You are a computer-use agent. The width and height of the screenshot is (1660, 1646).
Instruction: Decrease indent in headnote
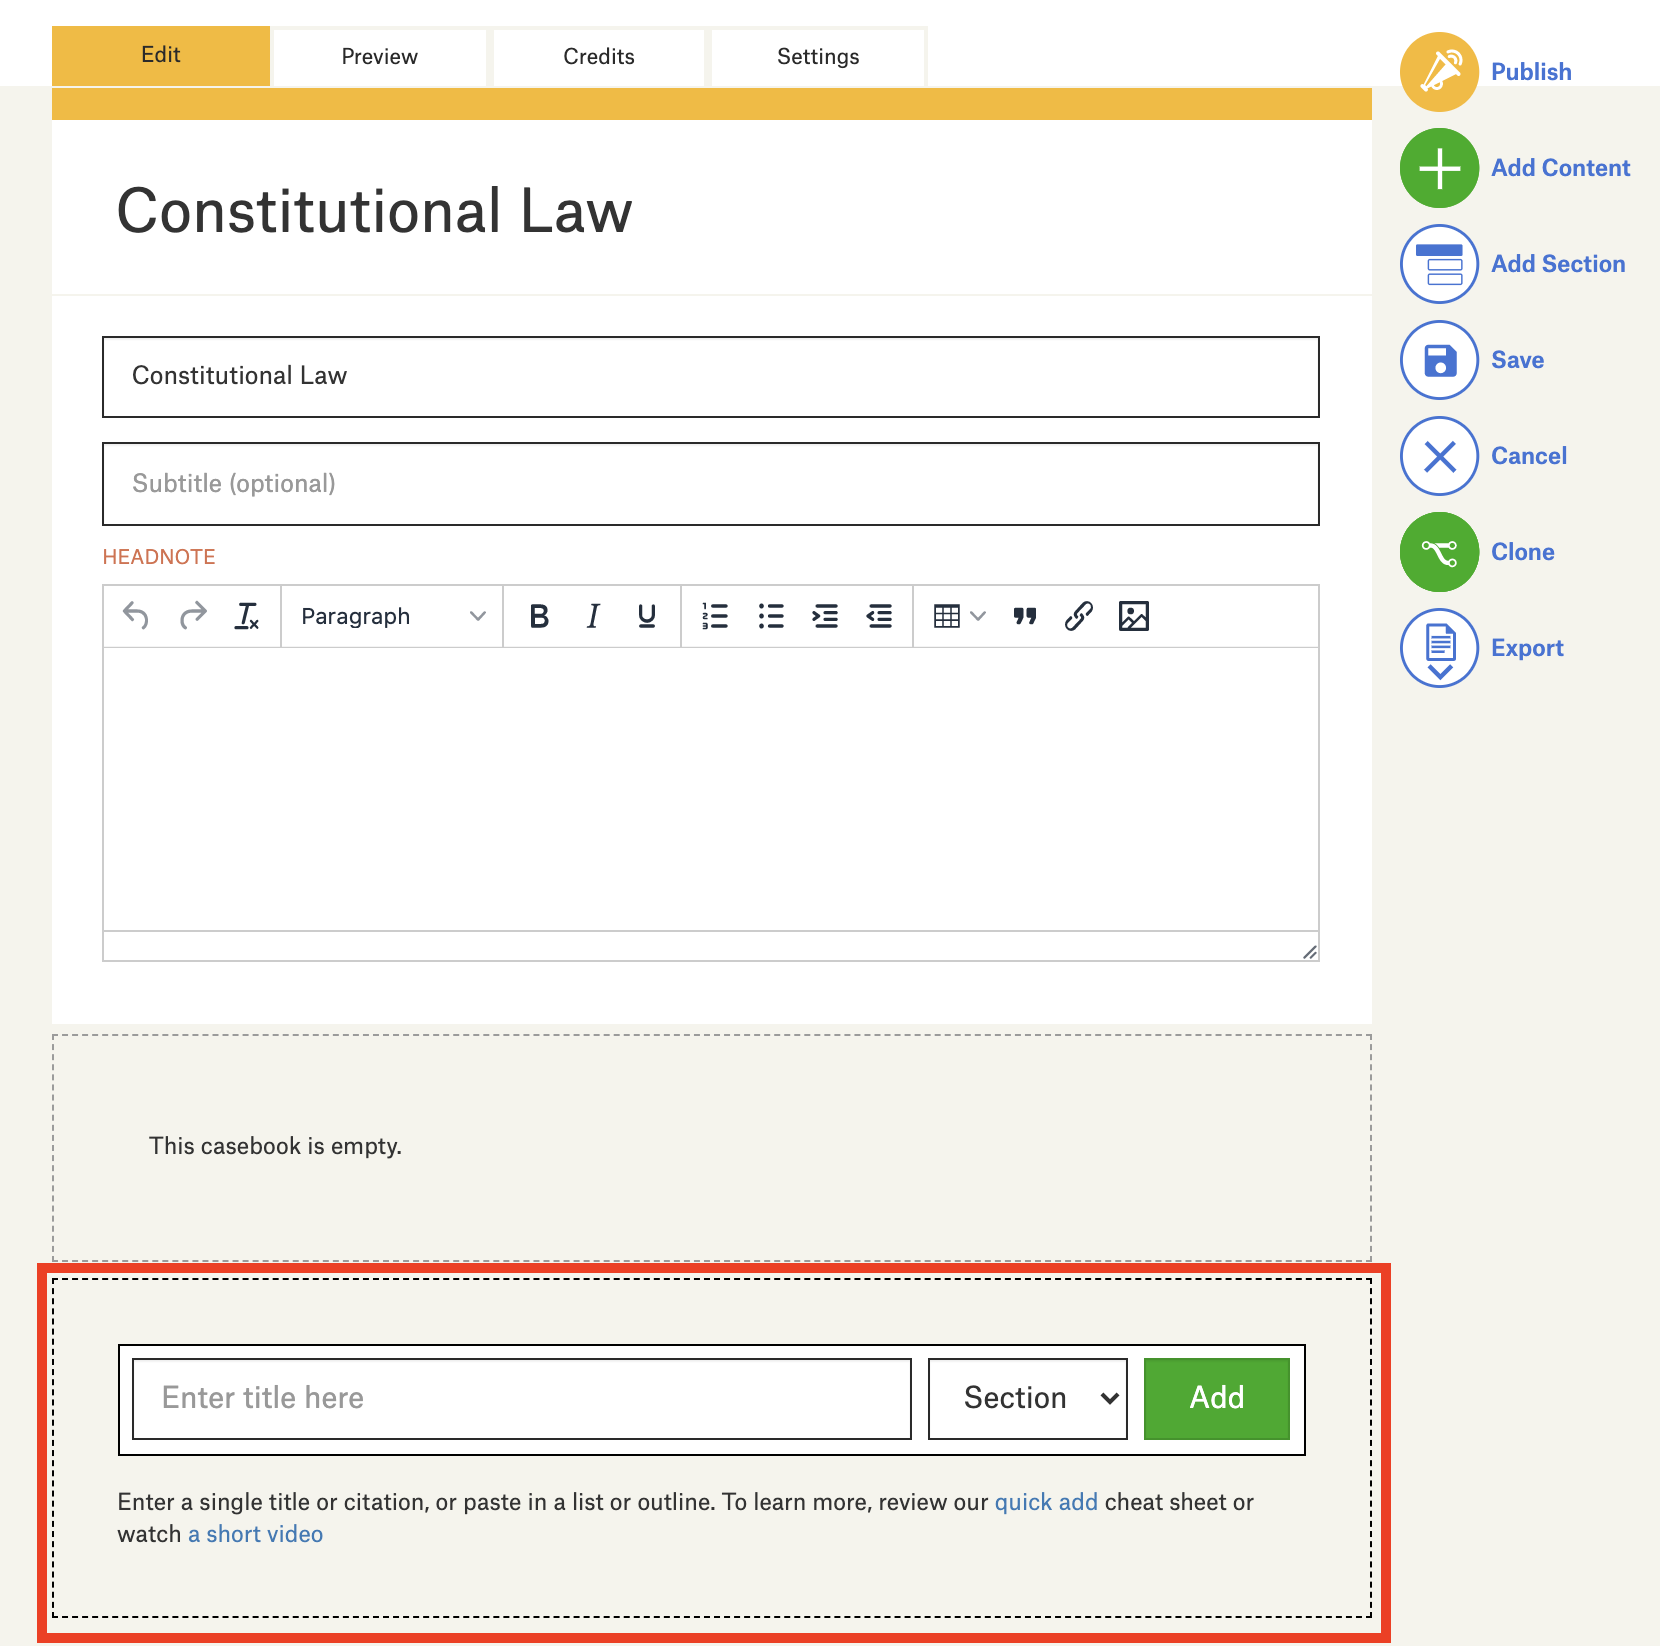879,616
